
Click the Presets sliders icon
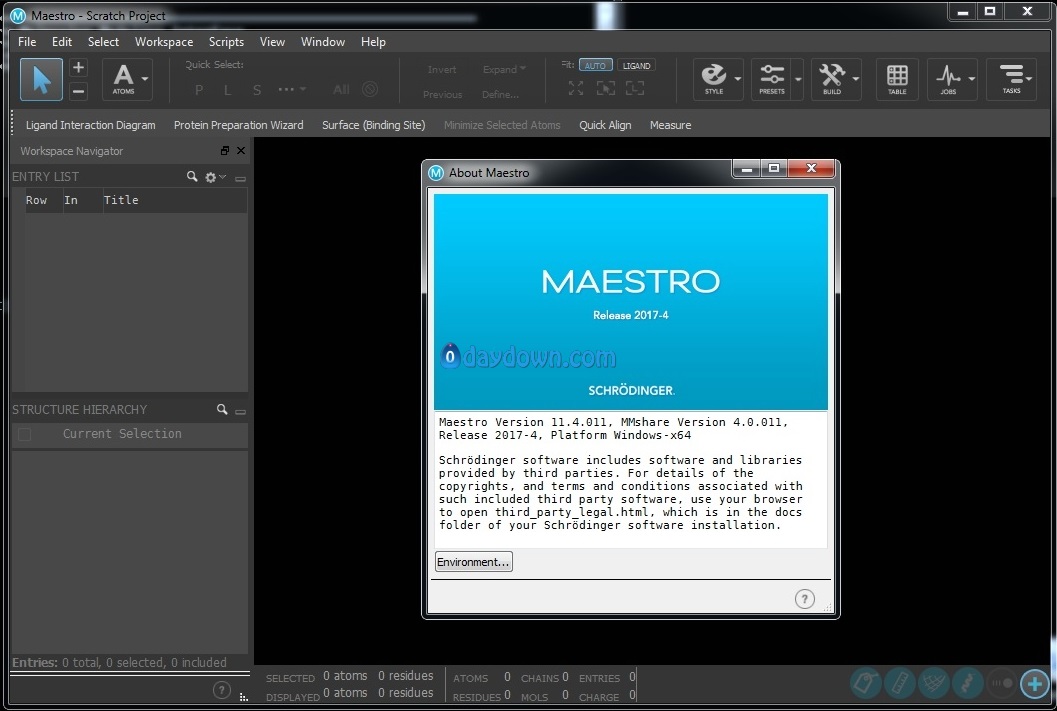pyautogui.click(x=772, y=79)
